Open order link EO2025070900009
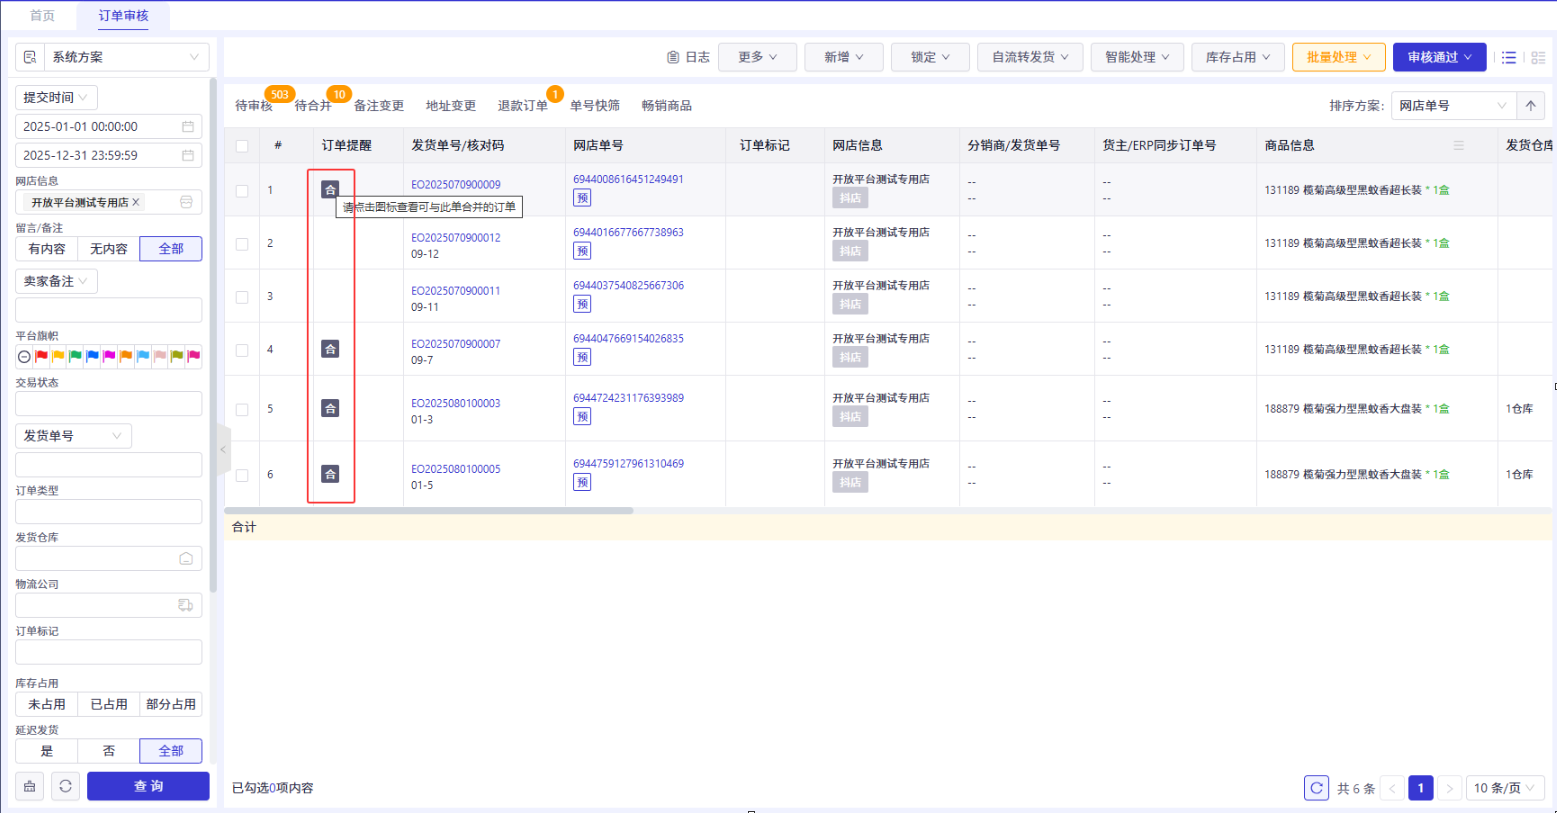 coord(456,185)
